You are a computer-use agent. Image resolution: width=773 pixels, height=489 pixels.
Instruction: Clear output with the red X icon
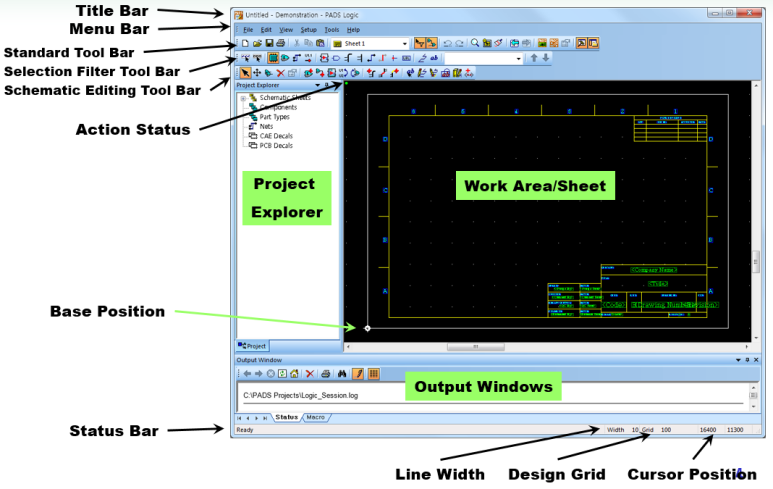(x=310, y=374)
